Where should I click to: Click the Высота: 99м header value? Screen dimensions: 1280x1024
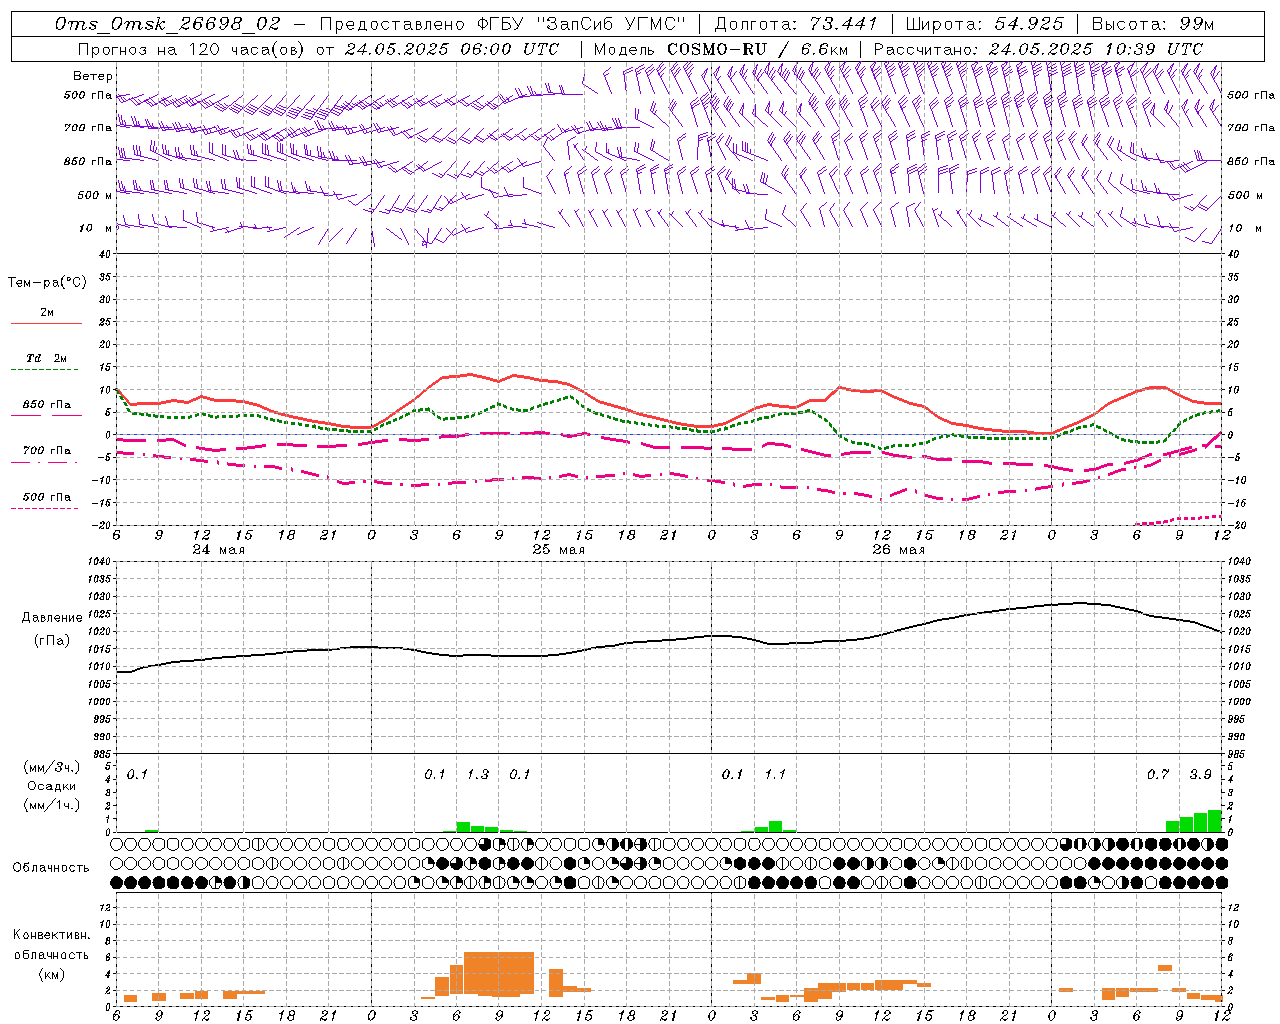click(1153, 24)
